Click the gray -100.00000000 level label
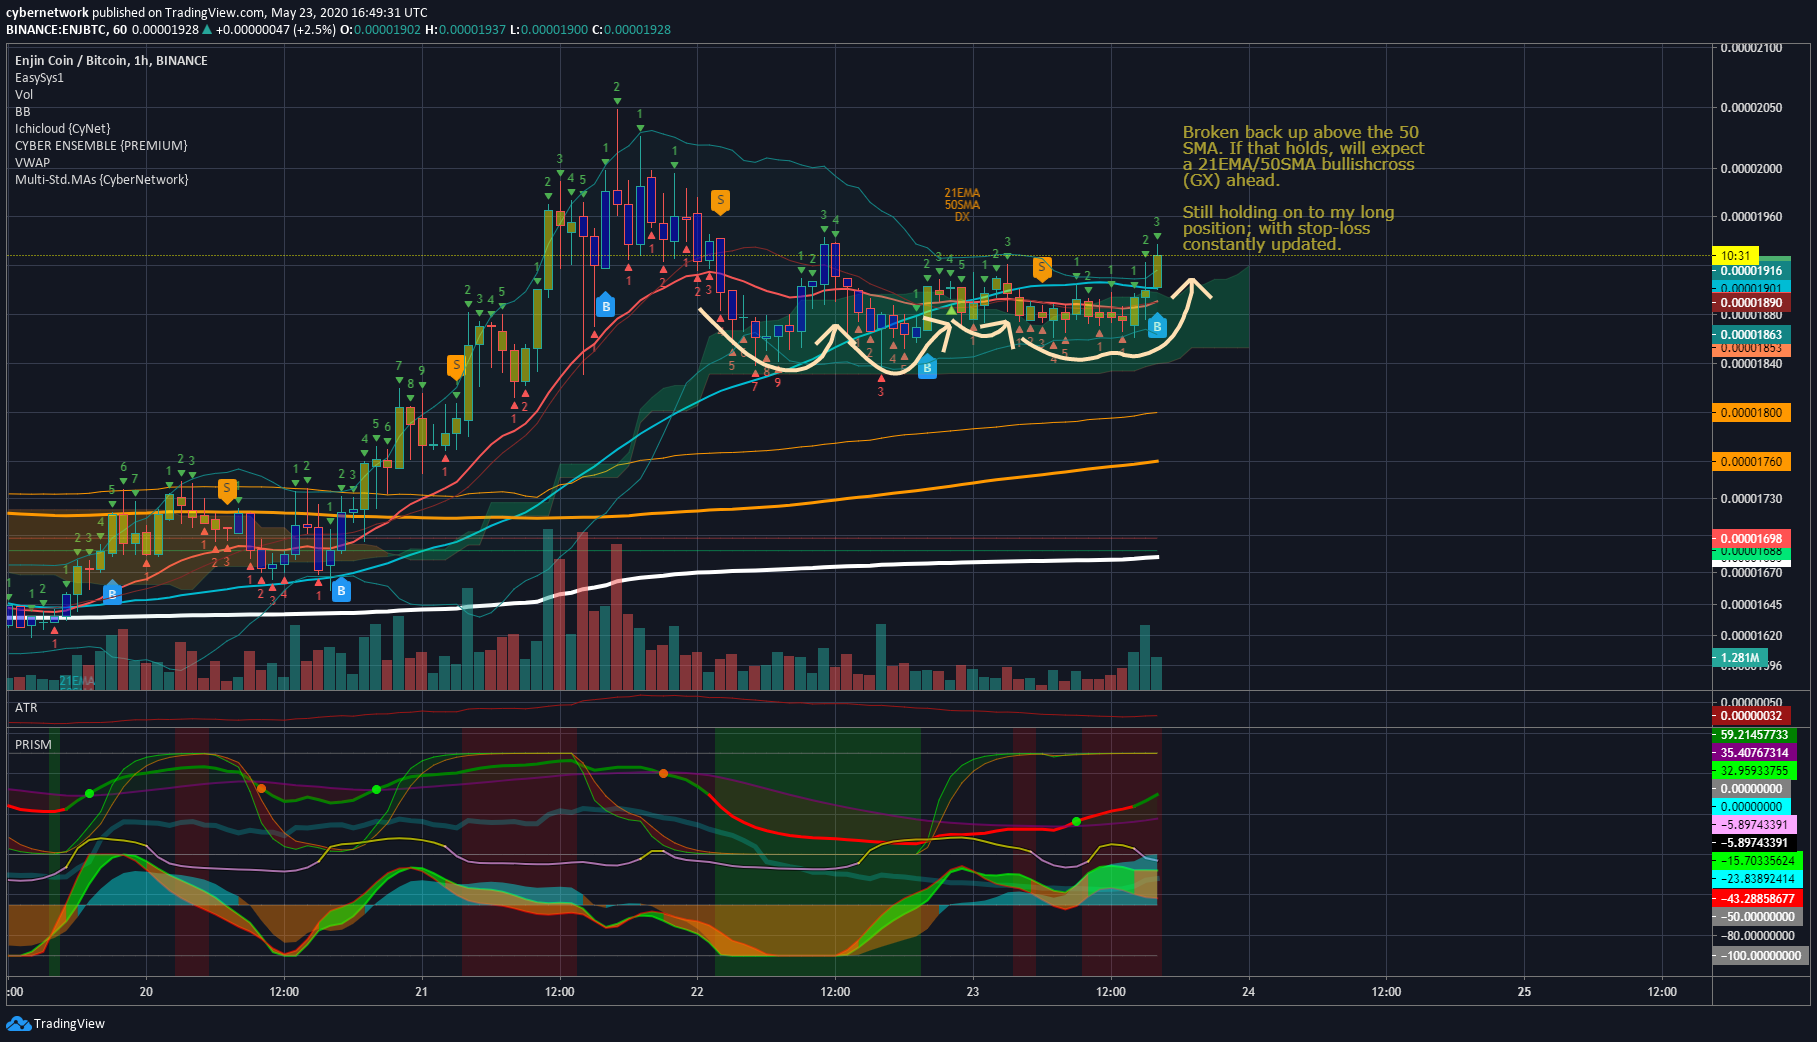 (x=1760, y=956)
